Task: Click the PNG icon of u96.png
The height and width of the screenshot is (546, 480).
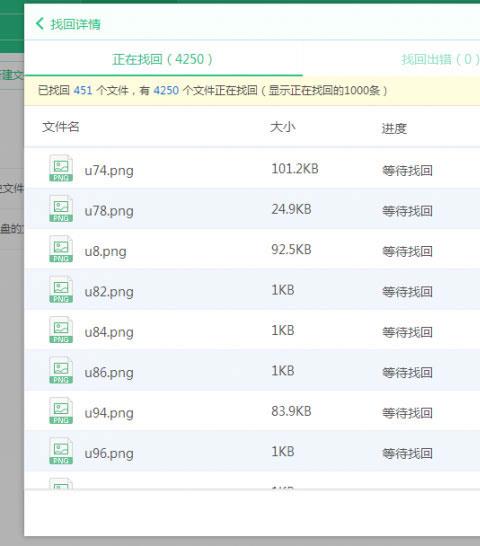Action: pos(61,451)
